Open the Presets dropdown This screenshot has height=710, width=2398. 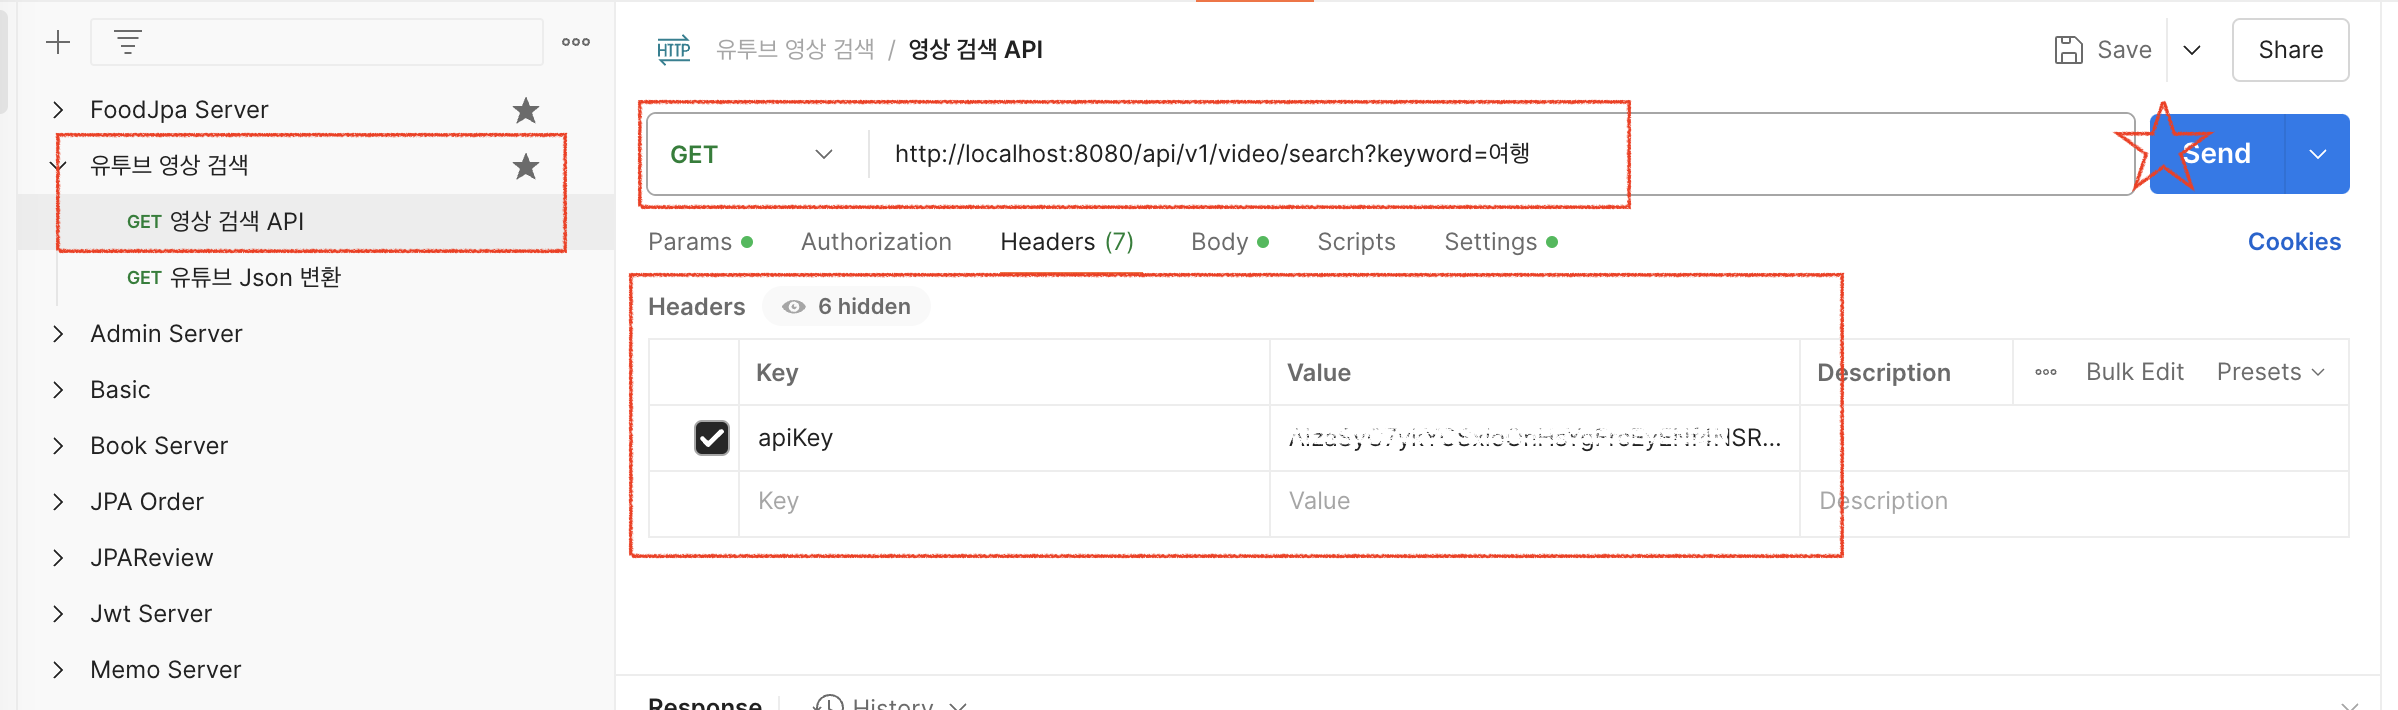coord(2270,372)
